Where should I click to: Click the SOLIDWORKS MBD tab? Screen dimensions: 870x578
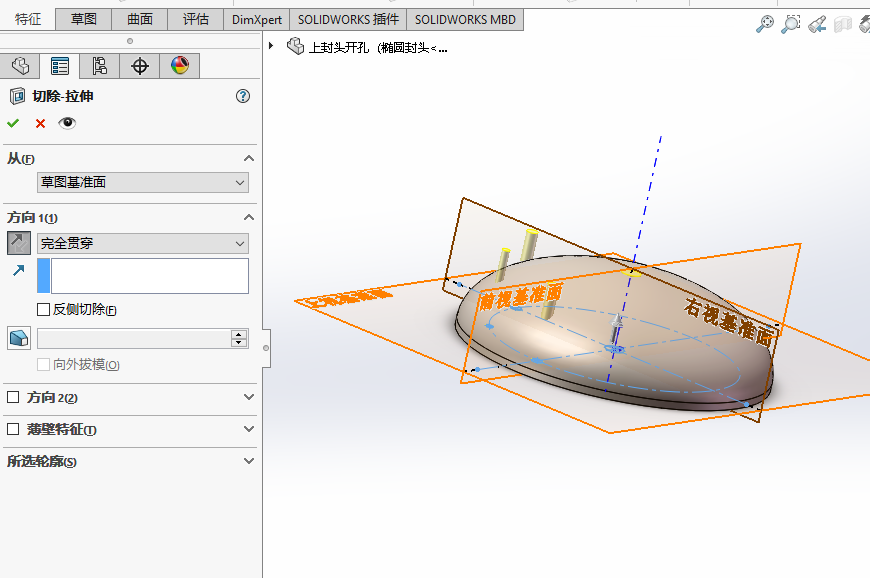(x=463, y=18)
